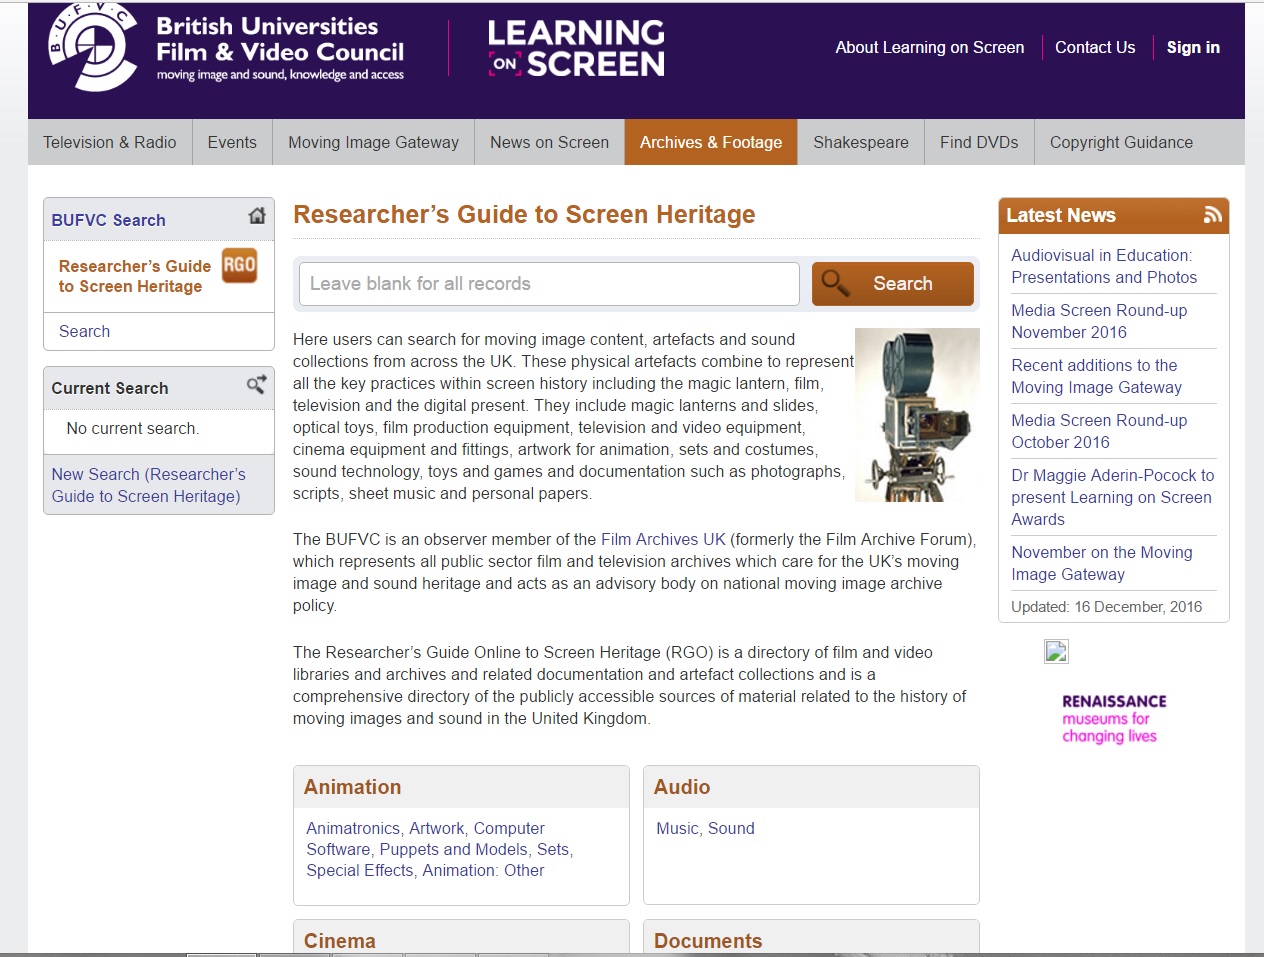Browse the Sound subcategory
This screenshot has width=1264, height=957.
point(731,828)
